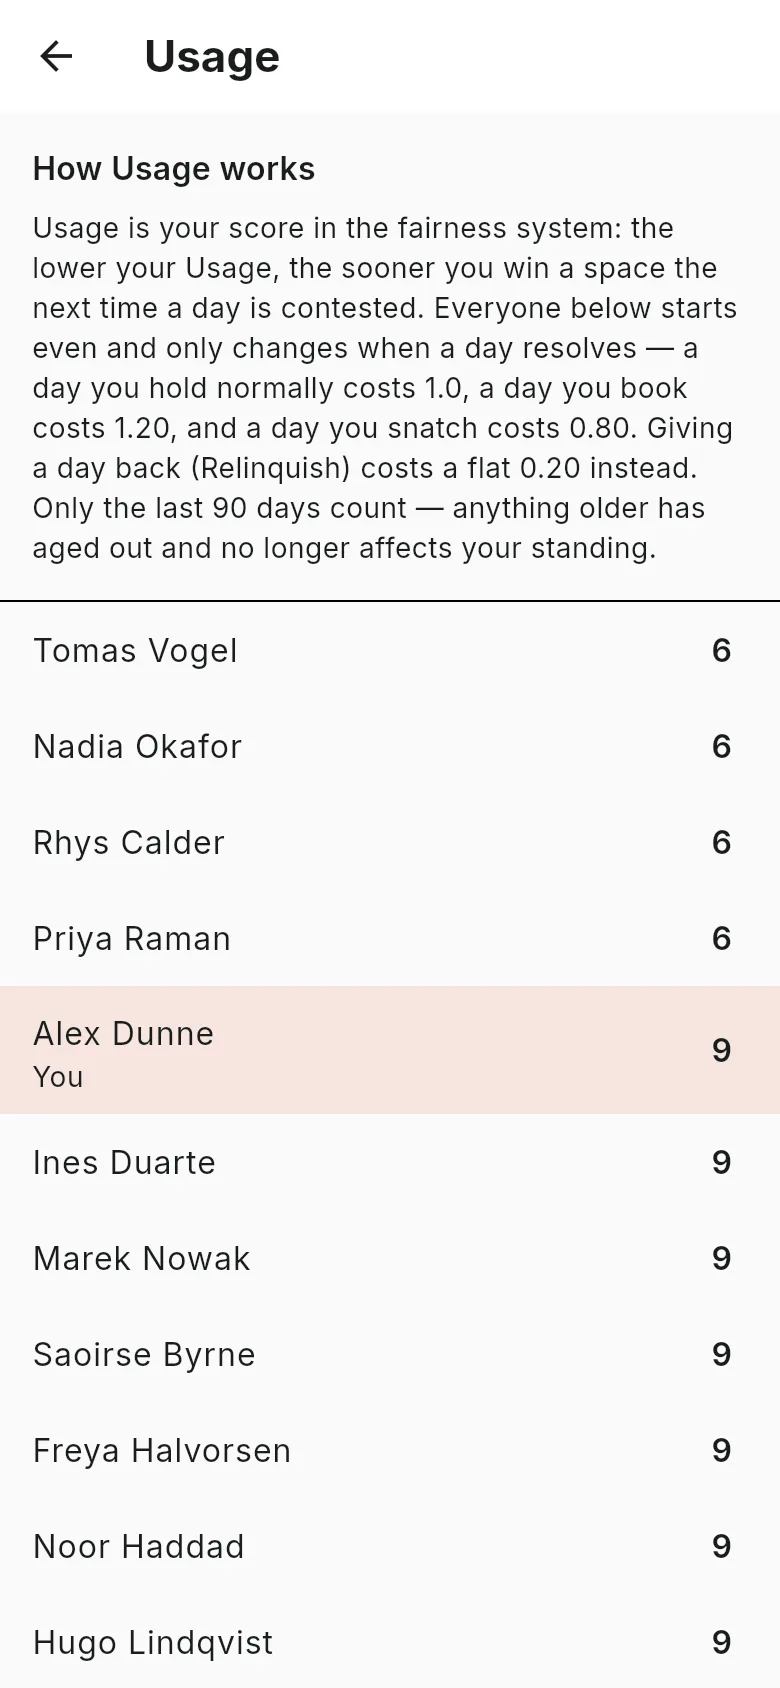The width and height of the screenshot is (780, 1688).
Task: Tap the 'You' label under Alex Dunne
Action: pyautogui.click(x=58, y=1077)
